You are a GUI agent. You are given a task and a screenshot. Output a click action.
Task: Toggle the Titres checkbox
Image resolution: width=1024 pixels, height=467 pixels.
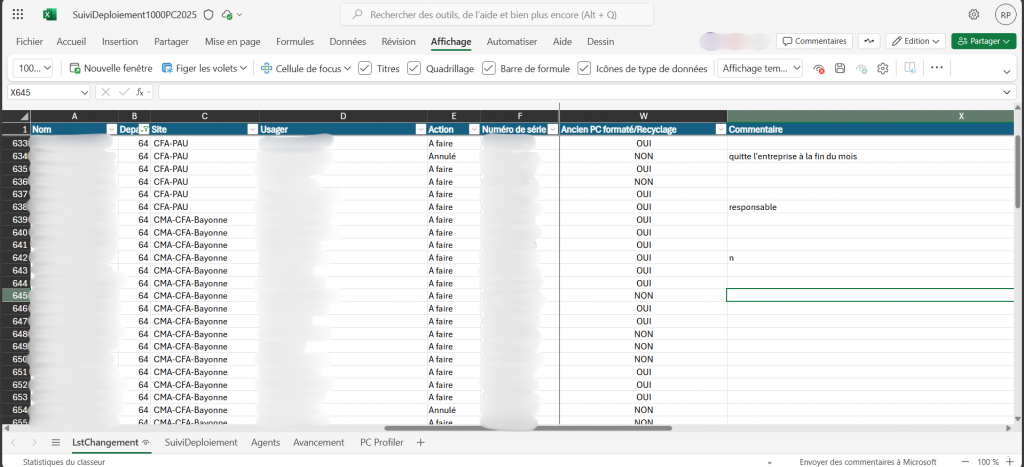click(x=366, y=68)
